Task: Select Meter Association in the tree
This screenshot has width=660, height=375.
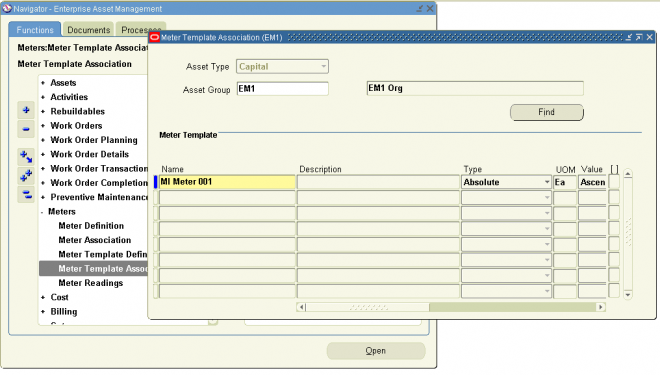Action: 95,240
